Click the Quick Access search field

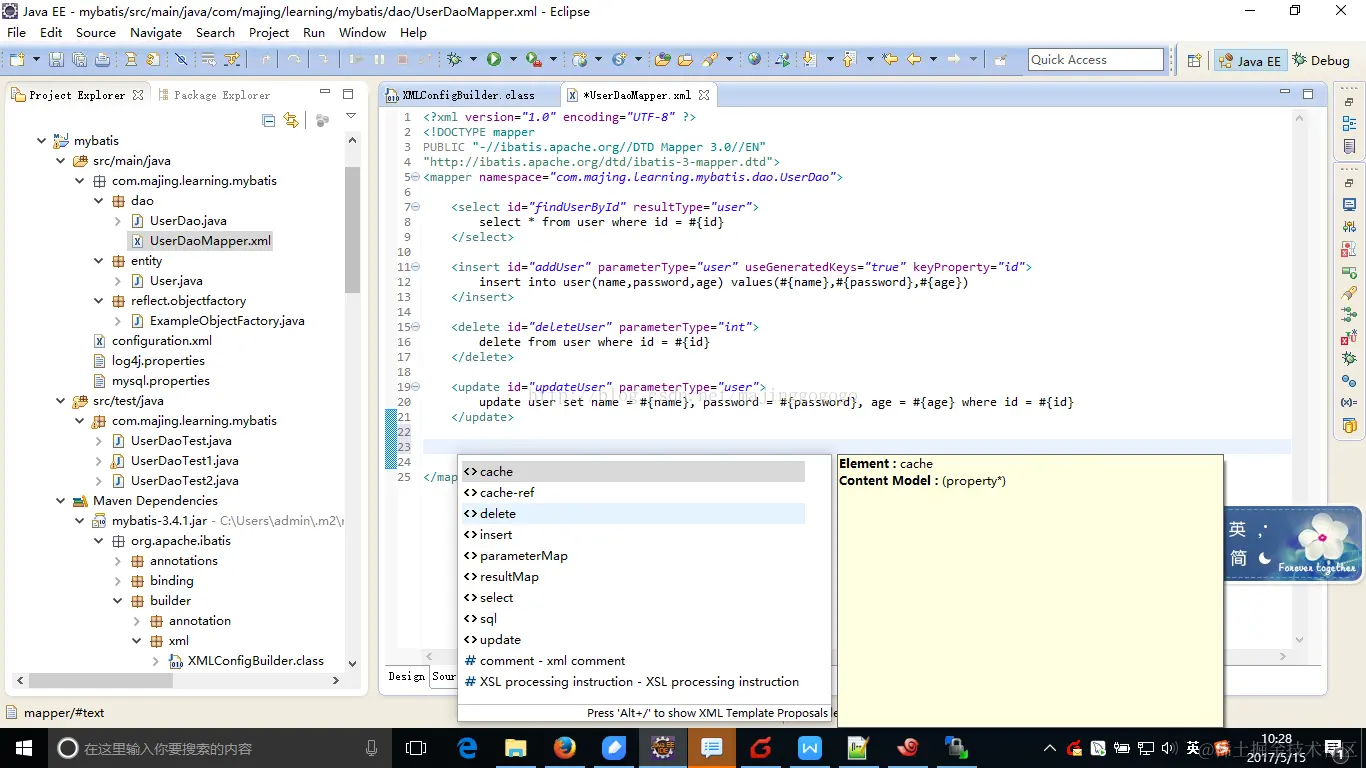pos(1096,60)
